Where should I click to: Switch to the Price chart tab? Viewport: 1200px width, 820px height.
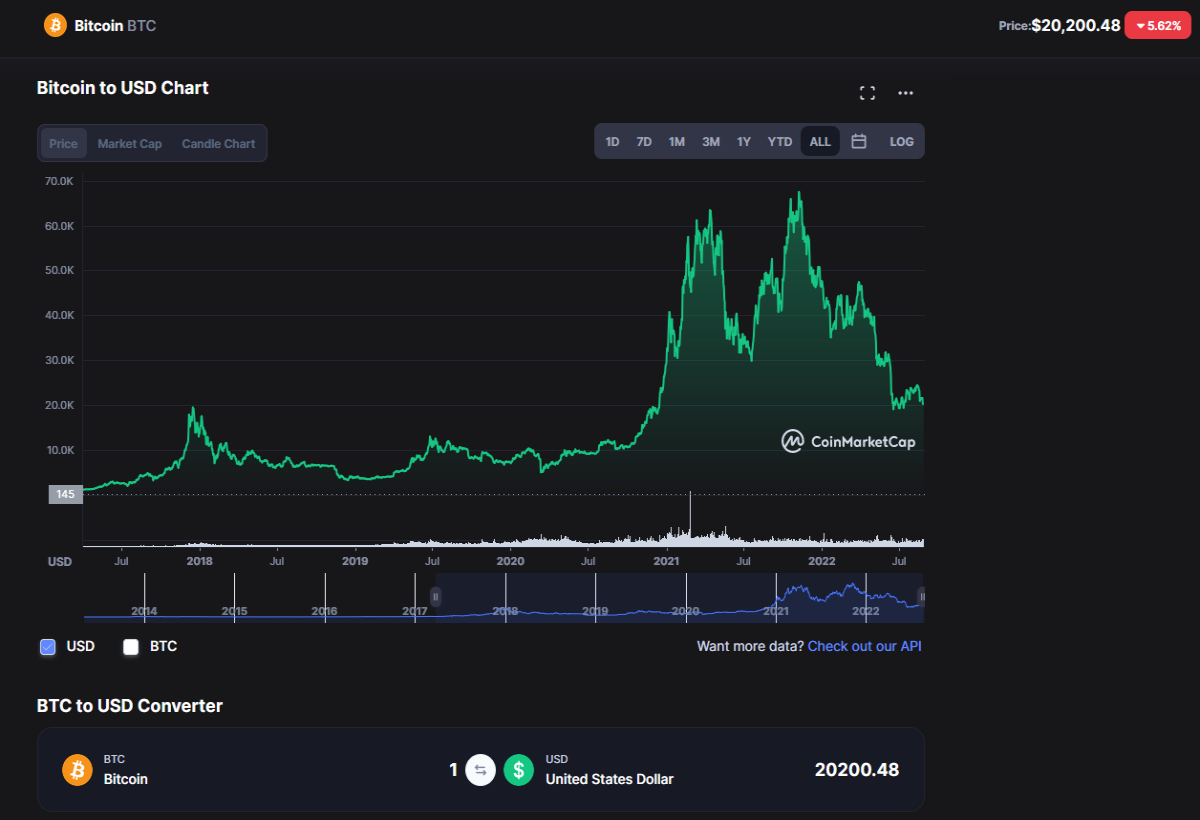[63, 143]
